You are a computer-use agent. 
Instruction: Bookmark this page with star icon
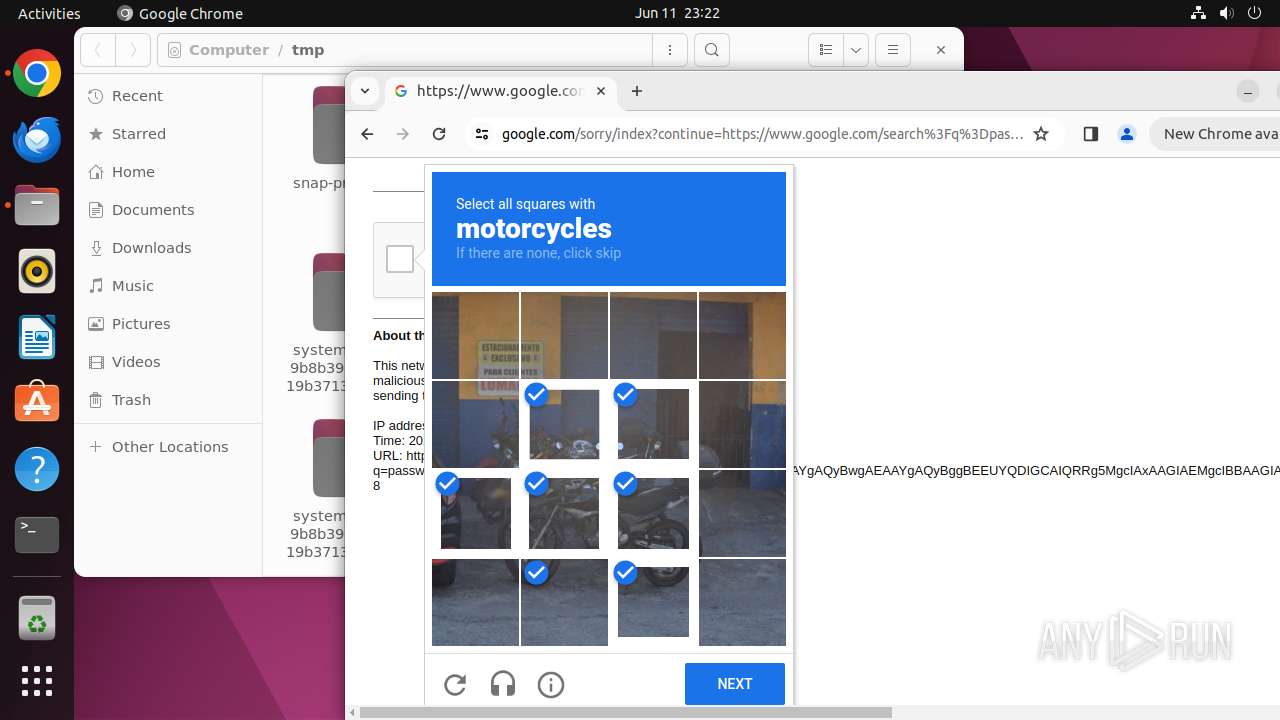pyautogui.click(x=1041, y=134)
